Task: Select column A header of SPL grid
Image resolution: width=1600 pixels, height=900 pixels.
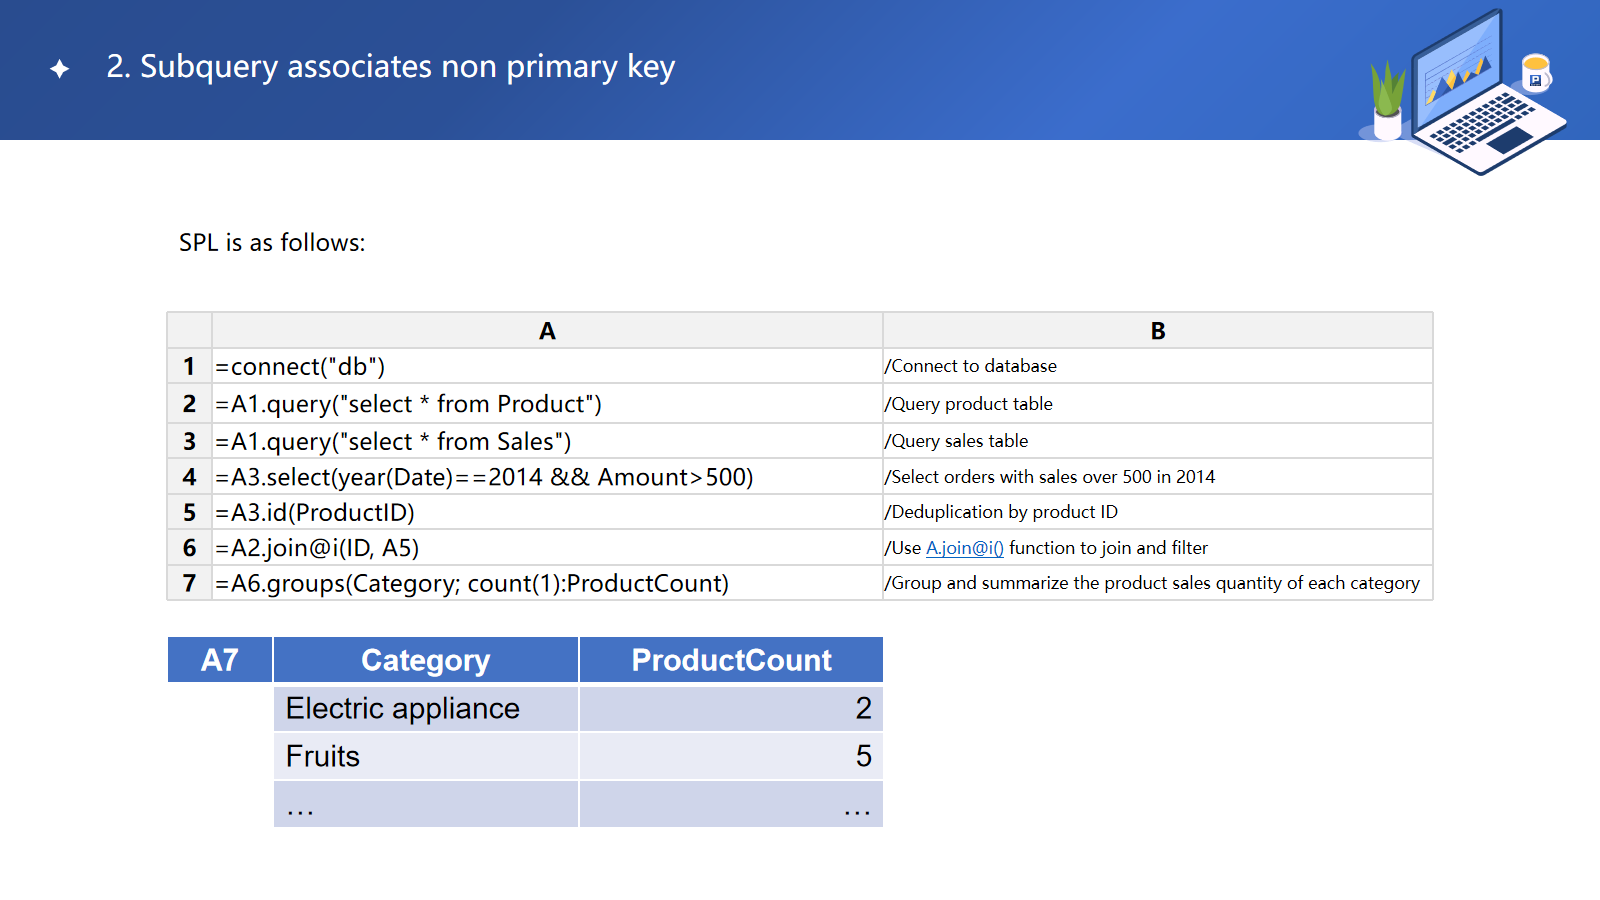Action: tap(547, 331)
